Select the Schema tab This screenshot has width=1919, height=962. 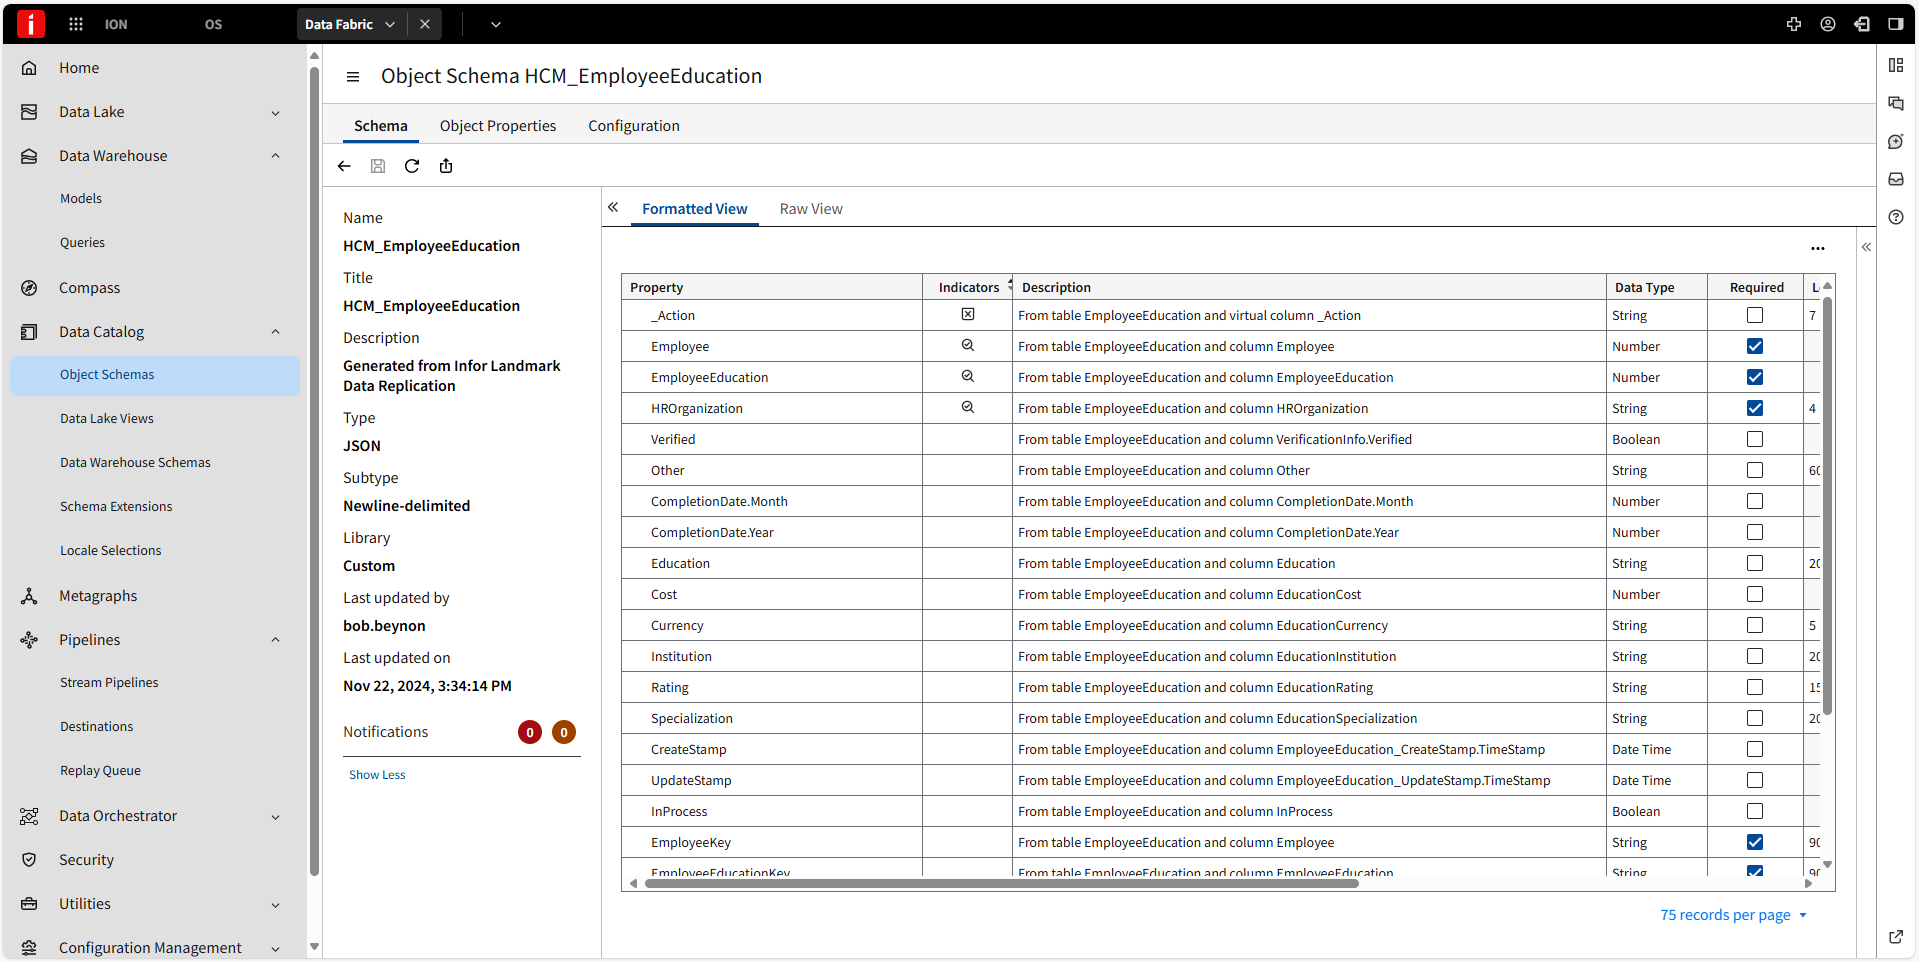pos(381,126)
